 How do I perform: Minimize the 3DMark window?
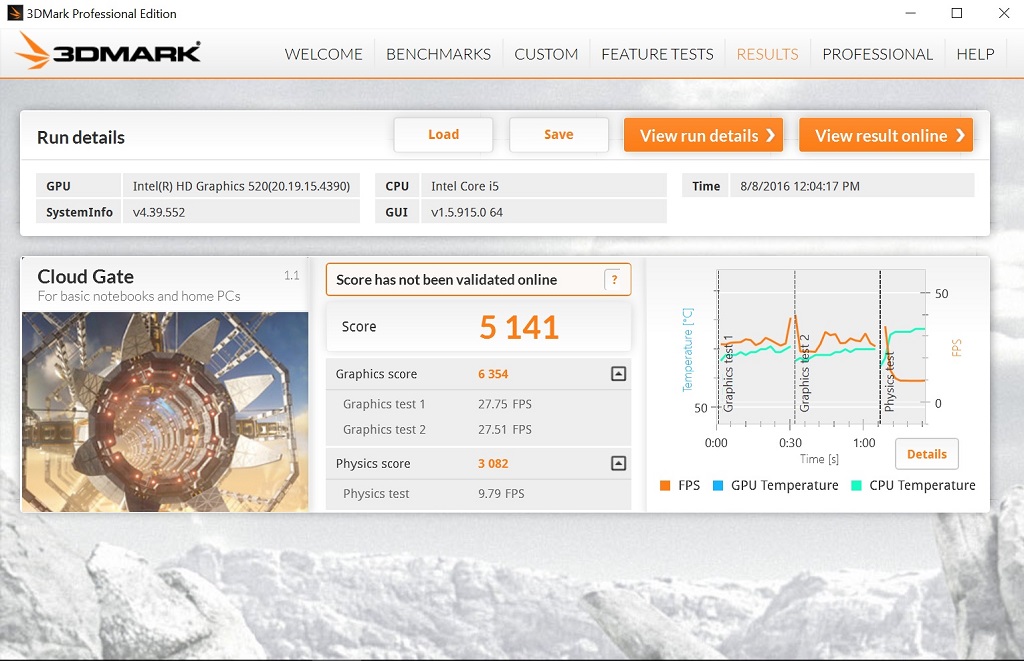(910, 13)
